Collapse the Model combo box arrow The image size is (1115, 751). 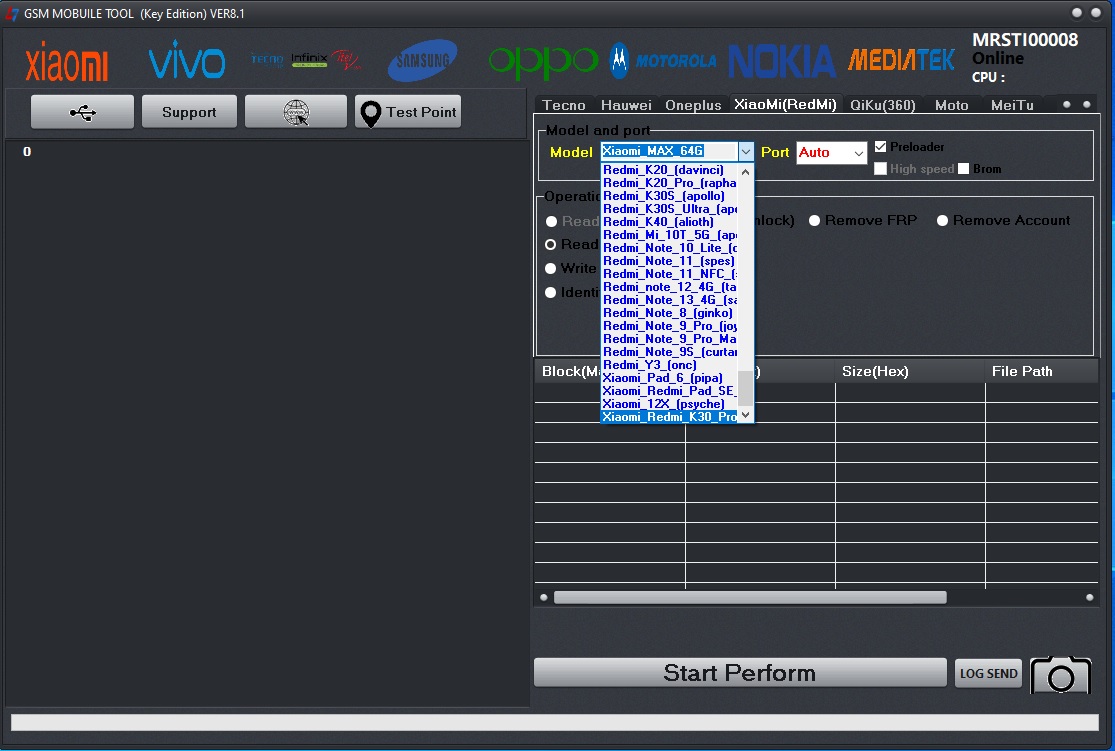(746, 152)
